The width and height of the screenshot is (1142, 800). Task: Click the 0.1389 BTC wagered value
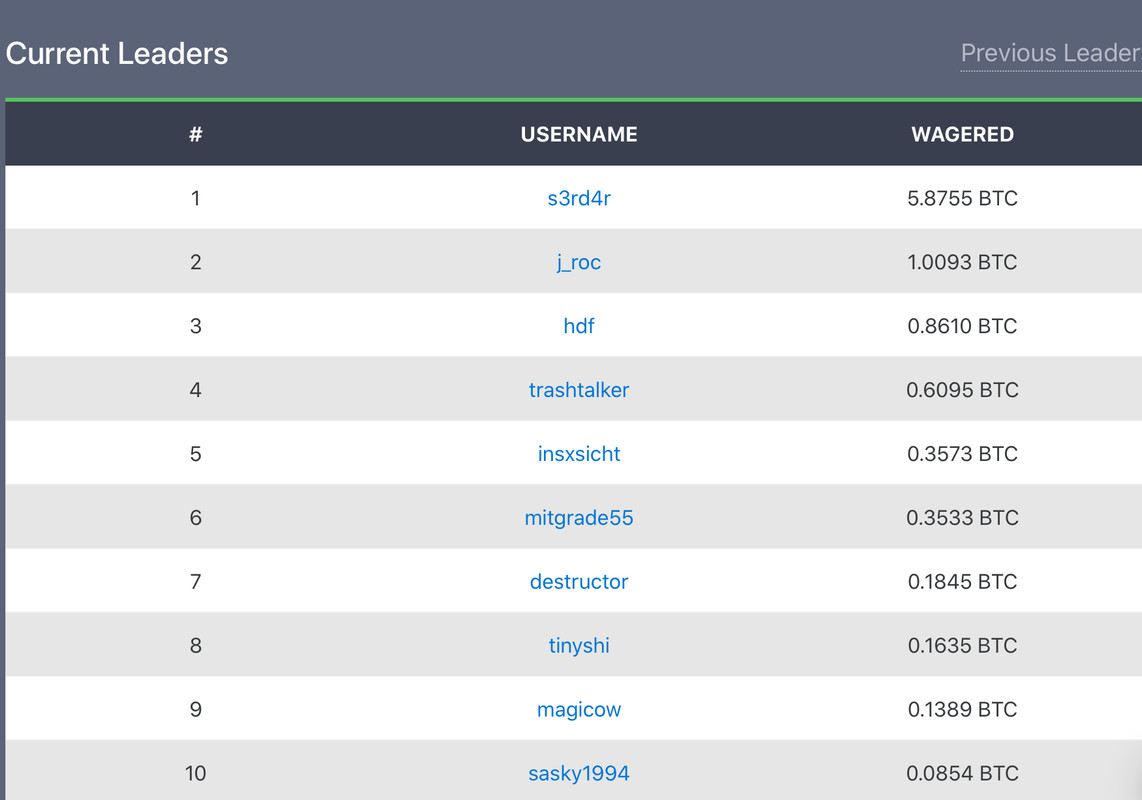[x=962, y=710]
